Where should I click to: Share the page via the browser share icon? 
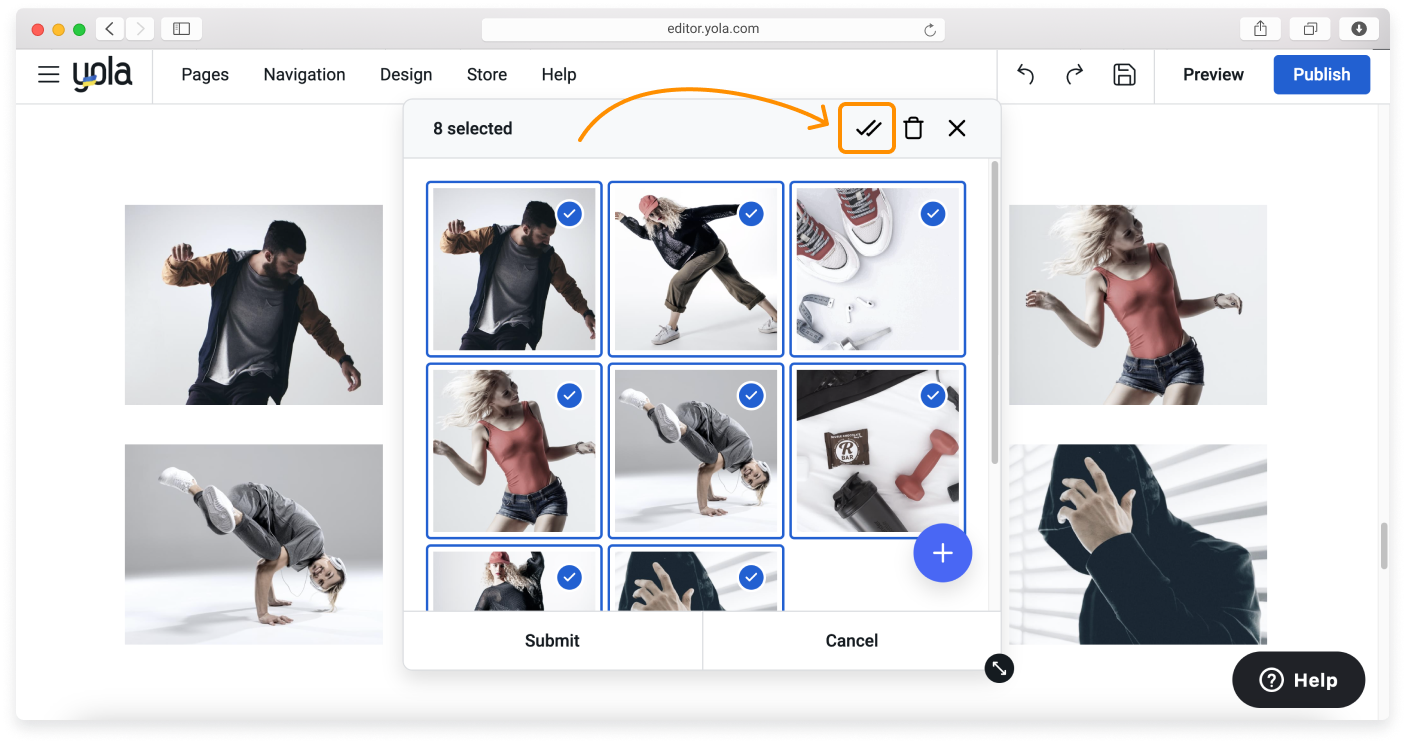(x=1259, y=28)
